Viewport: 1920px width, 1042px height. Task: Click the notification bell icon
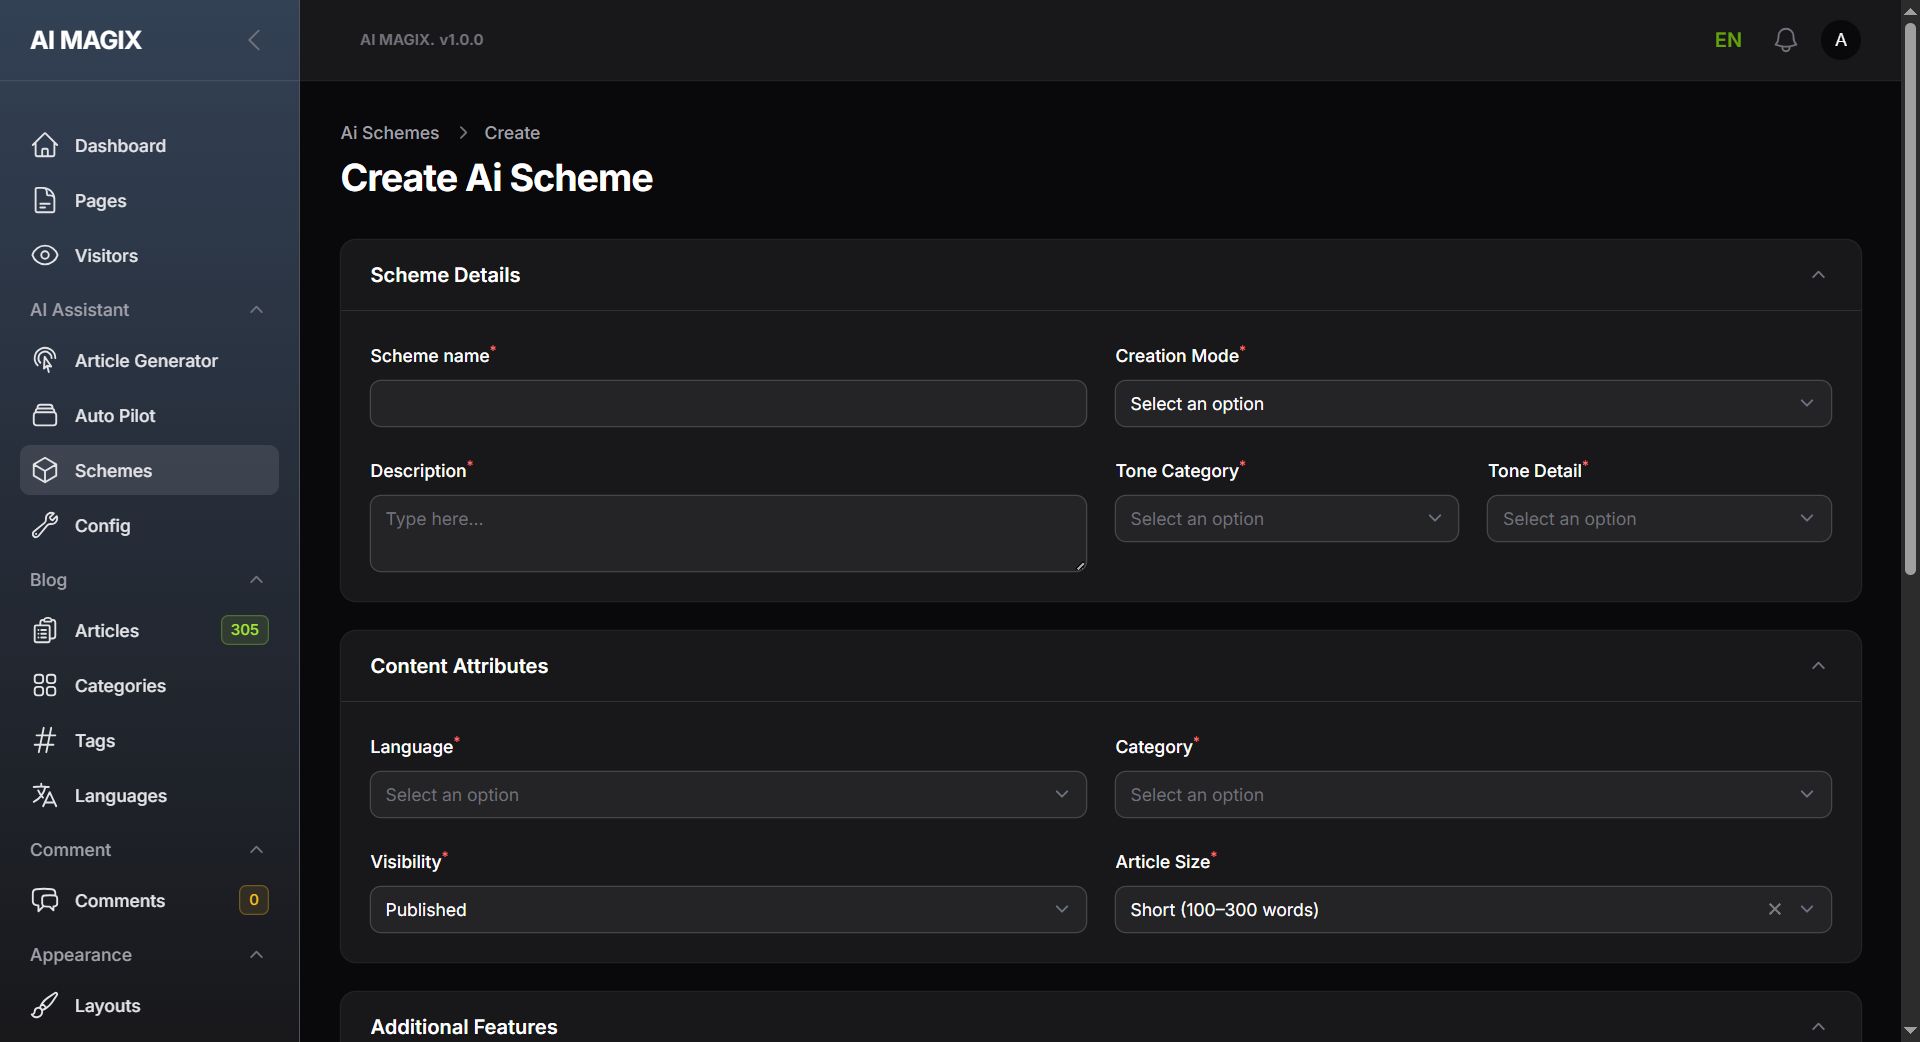click(1785, 40)
